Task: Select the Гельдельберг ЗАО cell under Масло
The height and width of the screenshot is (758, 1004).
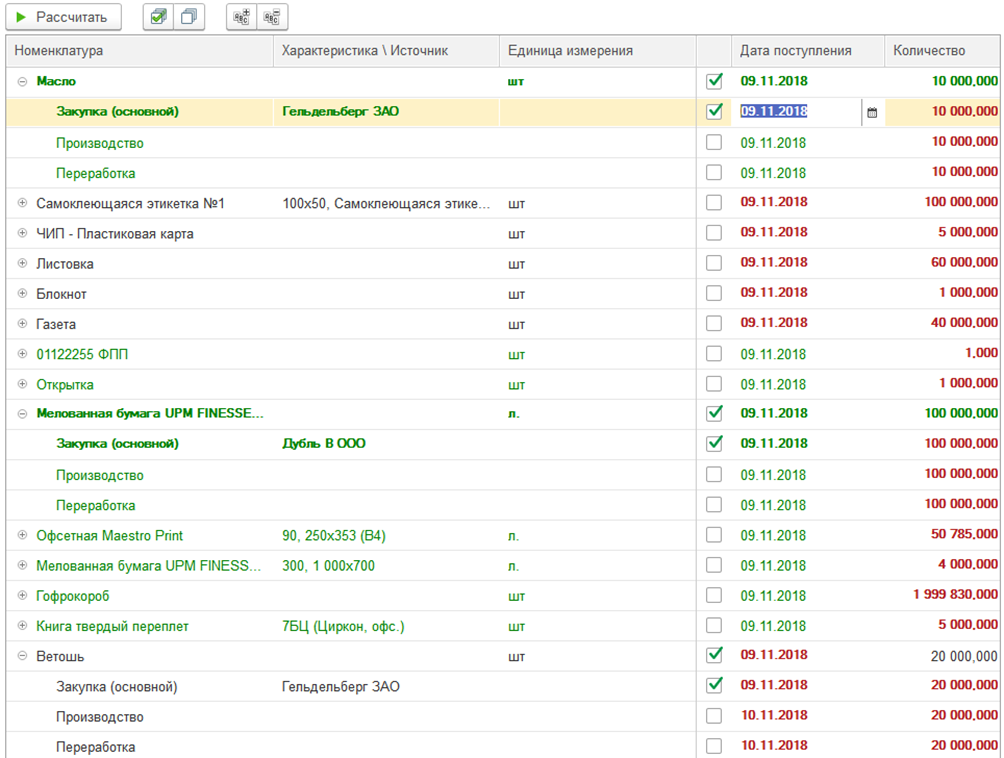Action: tap(340, 112)
